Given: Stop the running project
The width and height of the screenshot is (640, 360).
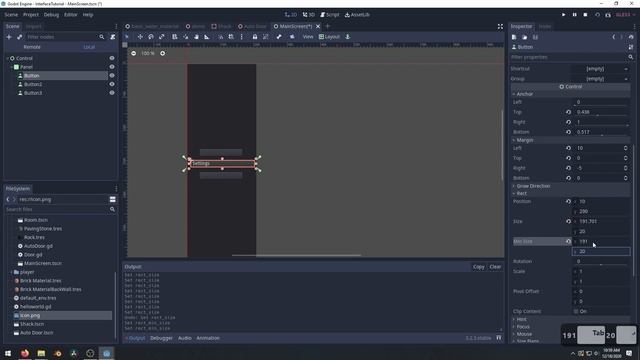Looking at the screenshot, I should click(585, 15).
